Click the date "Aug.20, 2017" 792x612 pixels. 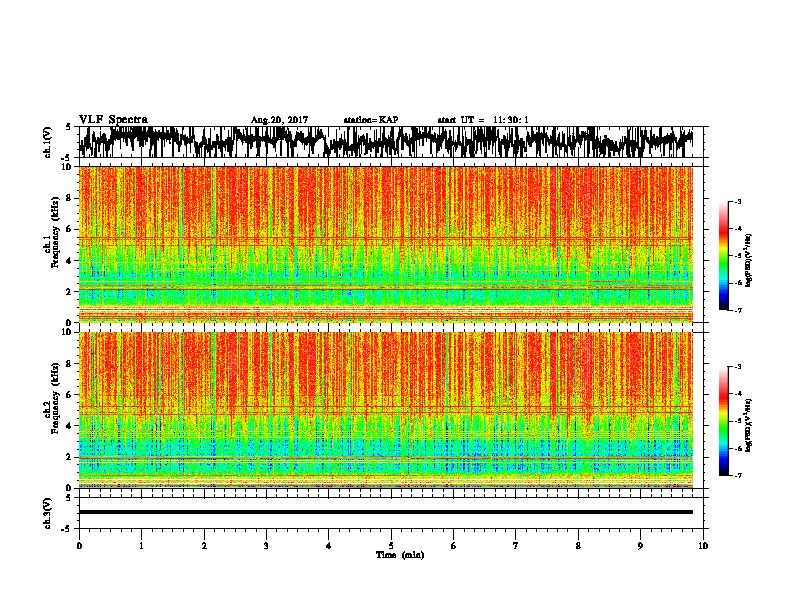pos(279,120)
